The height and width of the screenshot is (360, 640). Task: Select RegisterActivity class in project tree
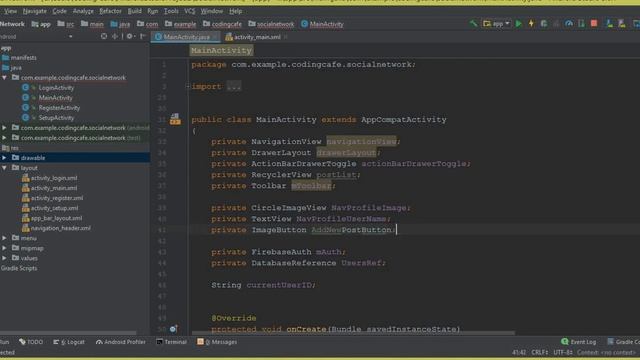[x=59, y=108]
